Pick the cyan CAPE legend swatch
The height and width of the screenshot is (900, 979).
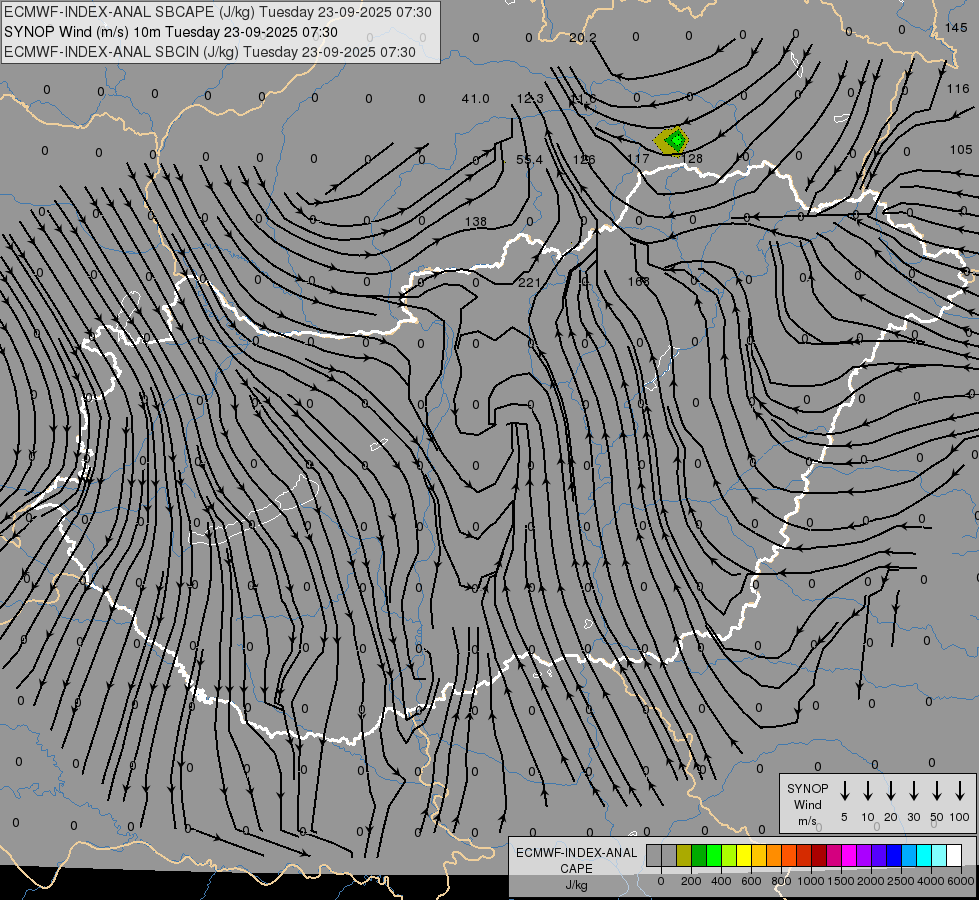click(924, 856)
